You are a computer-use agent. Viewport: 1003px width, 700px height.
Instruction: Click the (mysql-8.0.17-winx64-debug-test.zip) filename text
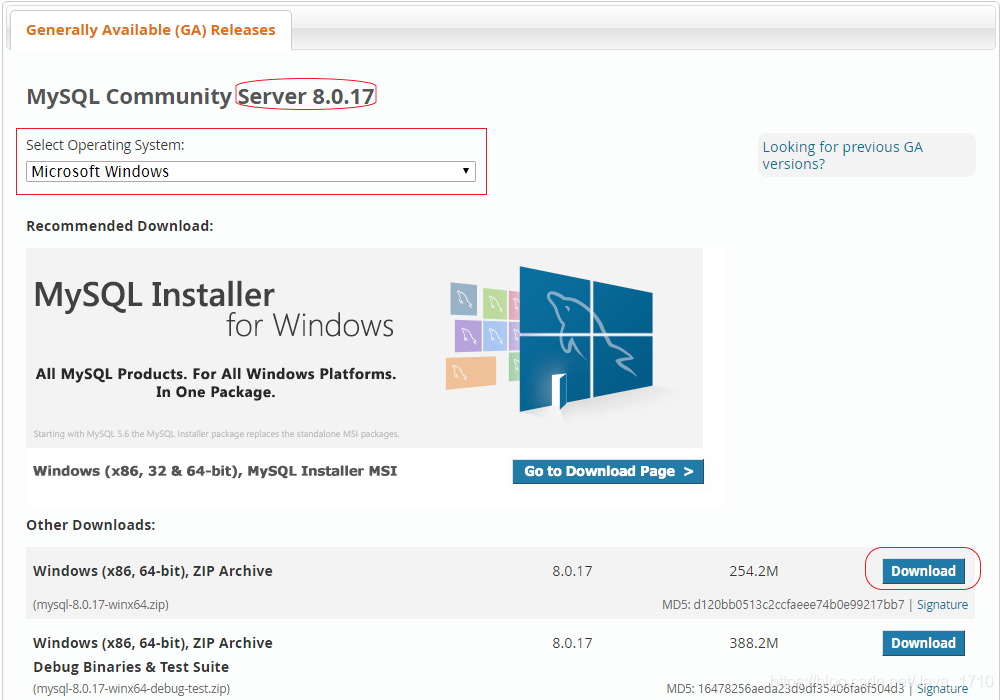click(x=131, y=688)
